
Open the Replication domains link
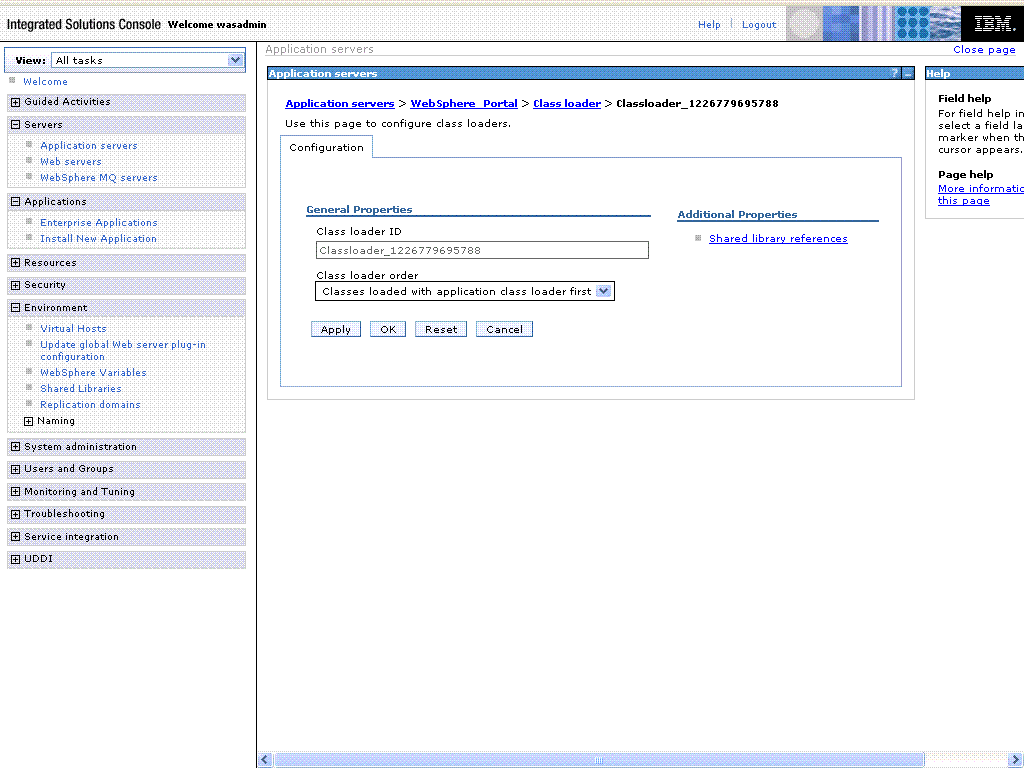point(90,404)
